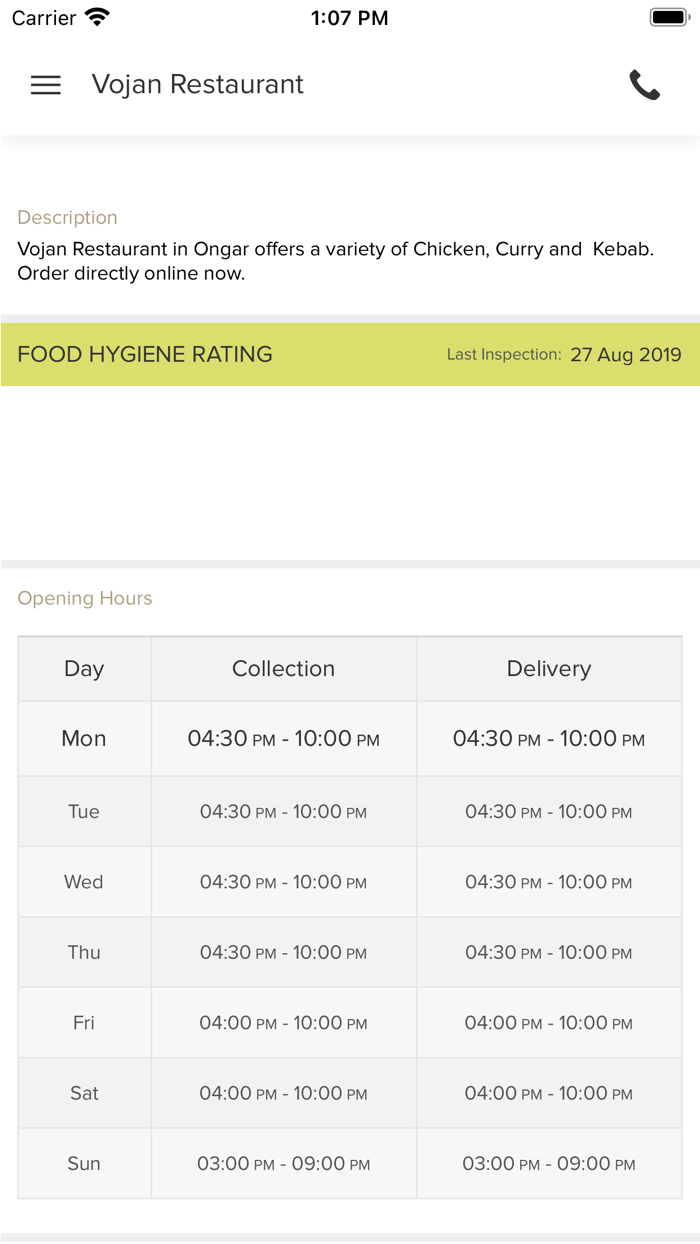Image resolution: width=700 pixels, height=1244 pixels.
Task: Open the navigation hamburger menu
Action: click(x=45, y=85)
